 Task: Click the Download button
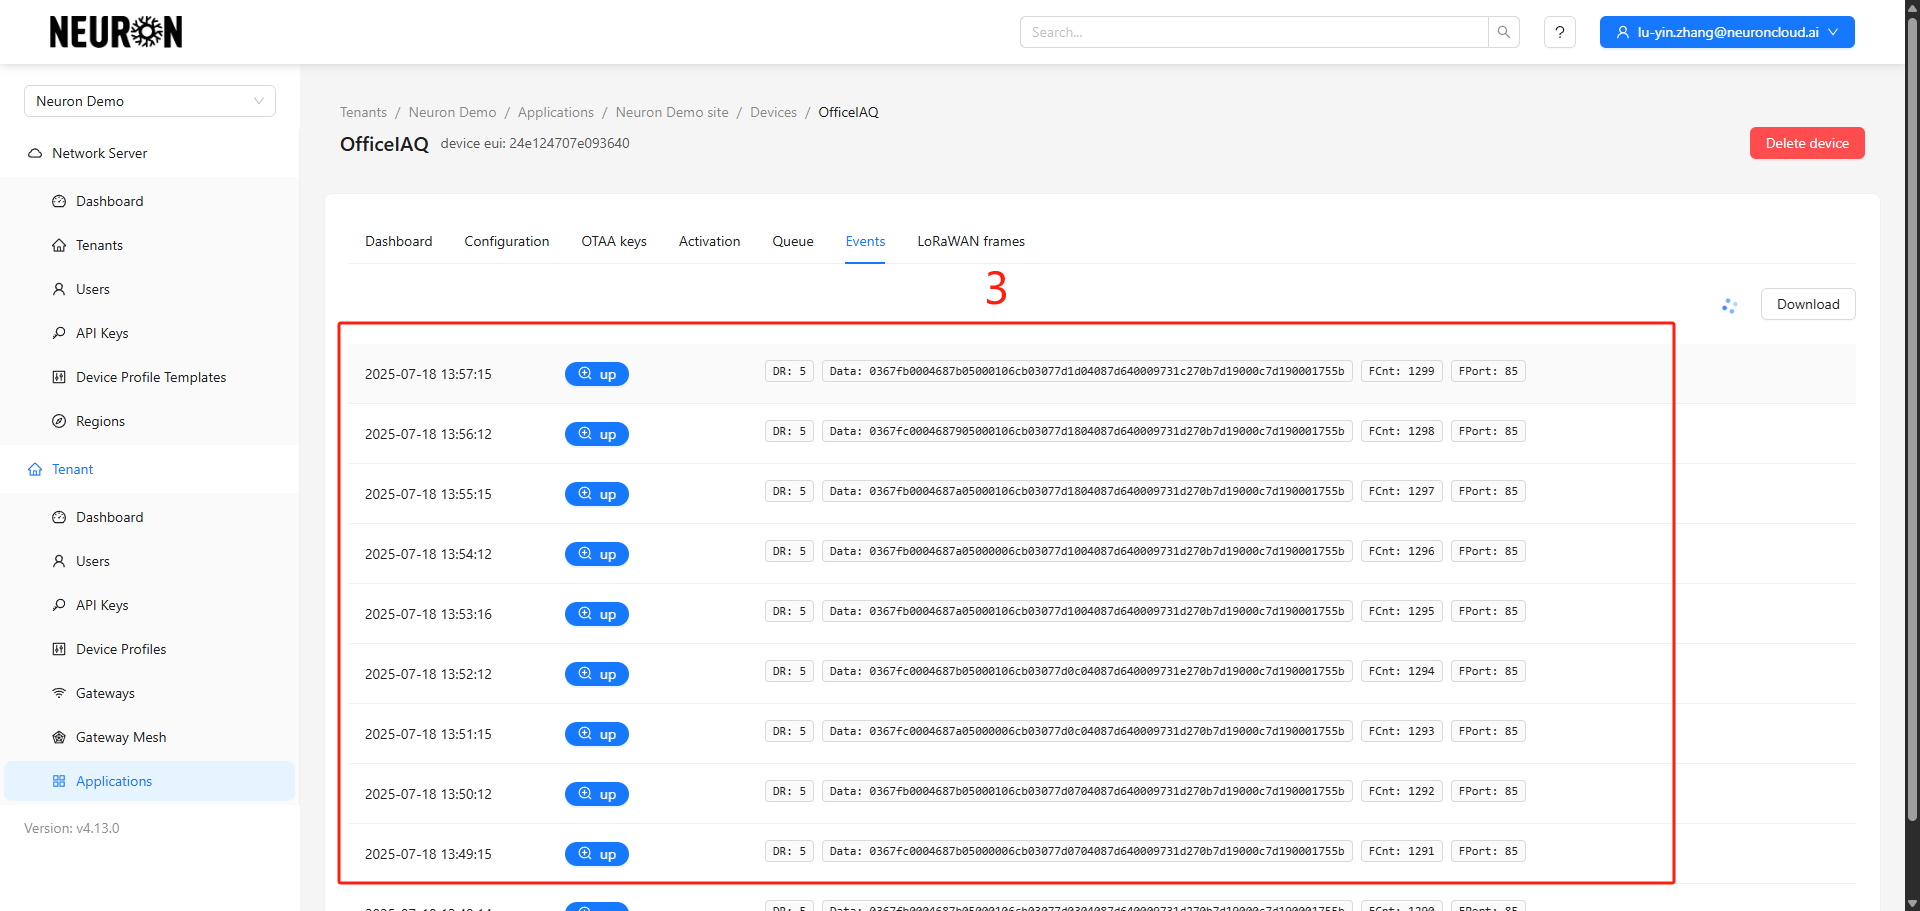[1808, 304]
